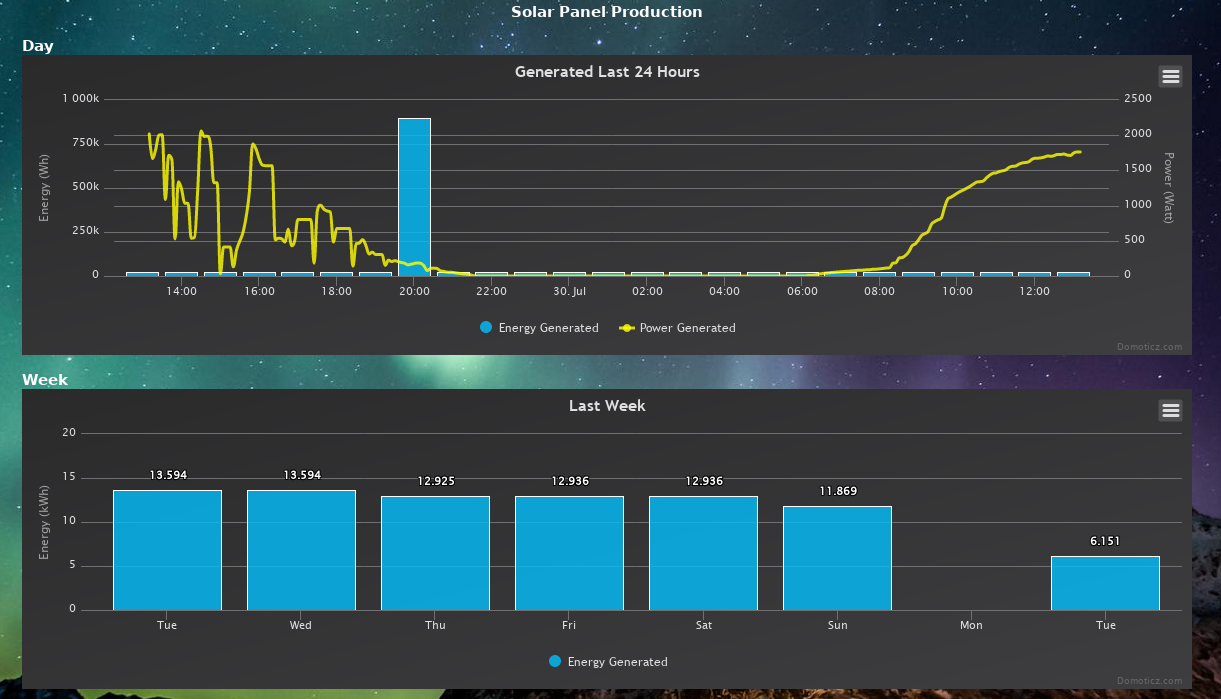Click the '10:00' time axis label
Screen dimensions: 1221x699
pyautogui.click(x=957, y=291)
